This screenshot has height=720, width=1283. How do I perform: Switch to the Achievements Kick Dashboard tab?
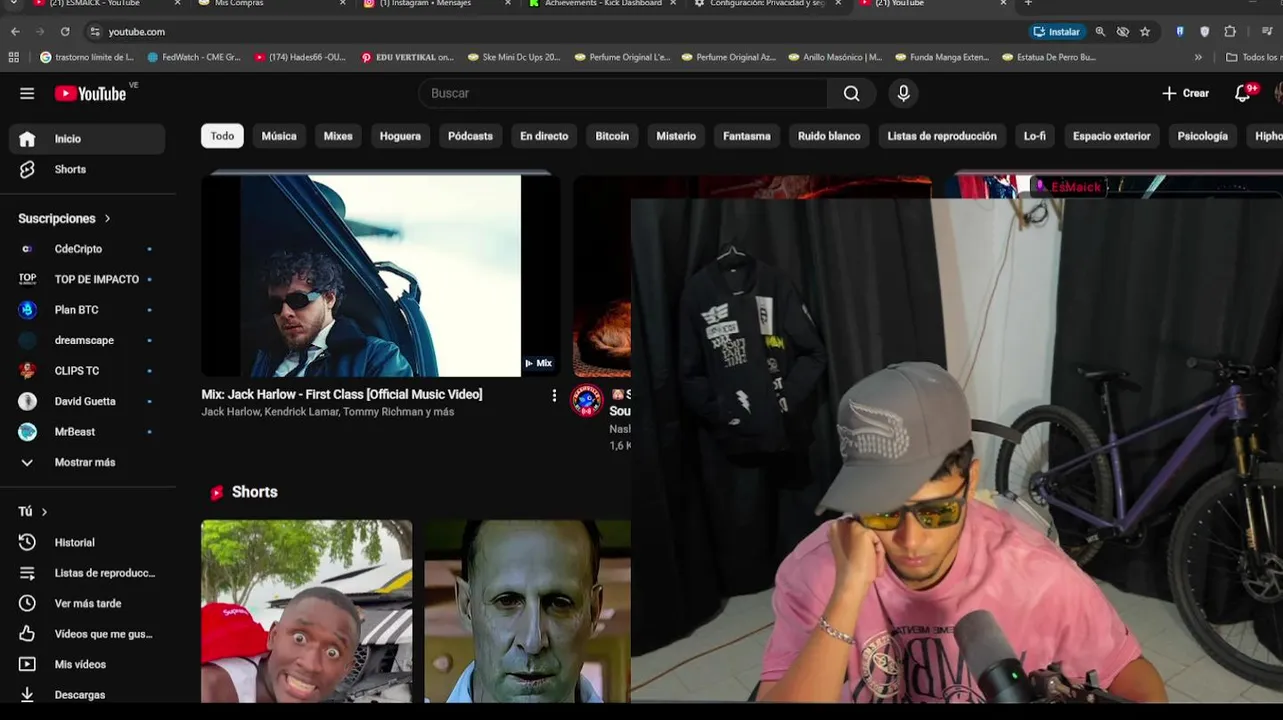601,4
